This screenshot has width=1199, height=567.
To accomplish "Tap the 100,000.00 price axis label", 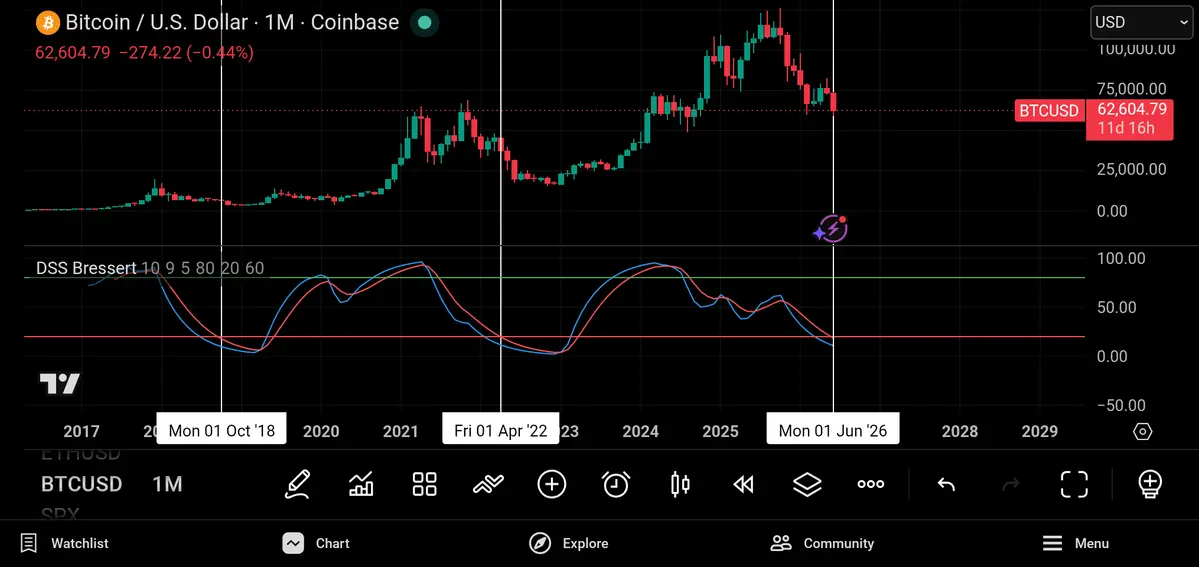I will [1136, 50].
